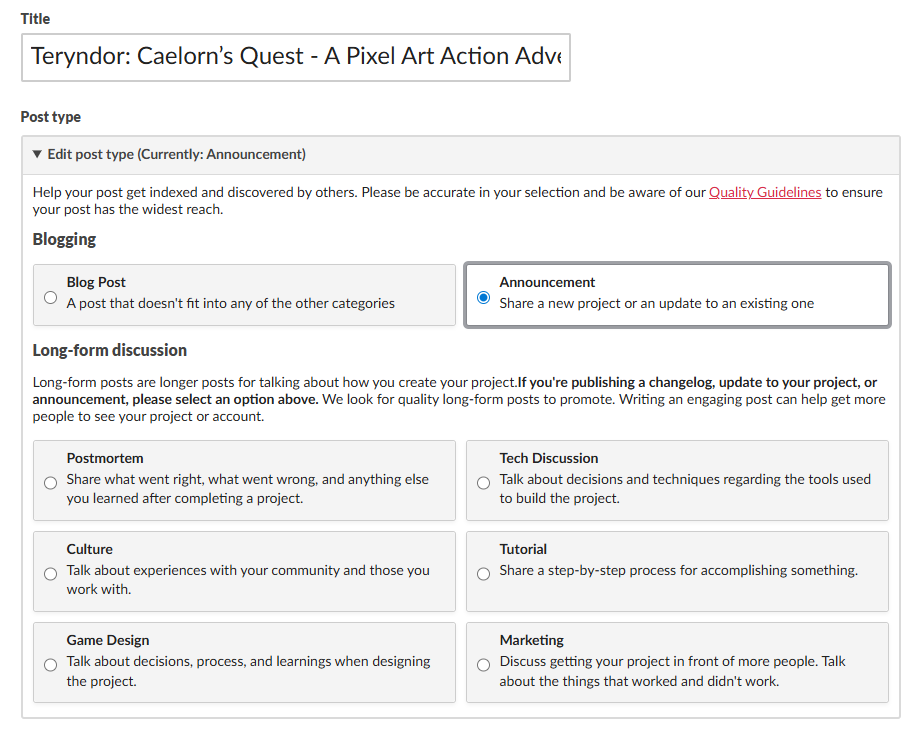Click the Postmortem card description text
Viewport: 924px width, 733px height.
point(247,489)
